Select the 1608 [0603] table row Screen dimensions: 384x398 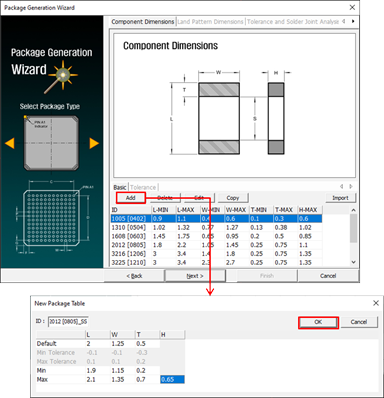(216, 236)
